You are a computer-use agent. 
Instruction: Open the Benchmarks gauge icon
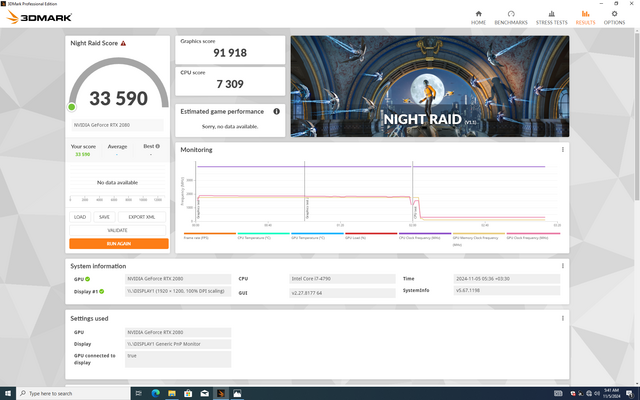(511, 15)
